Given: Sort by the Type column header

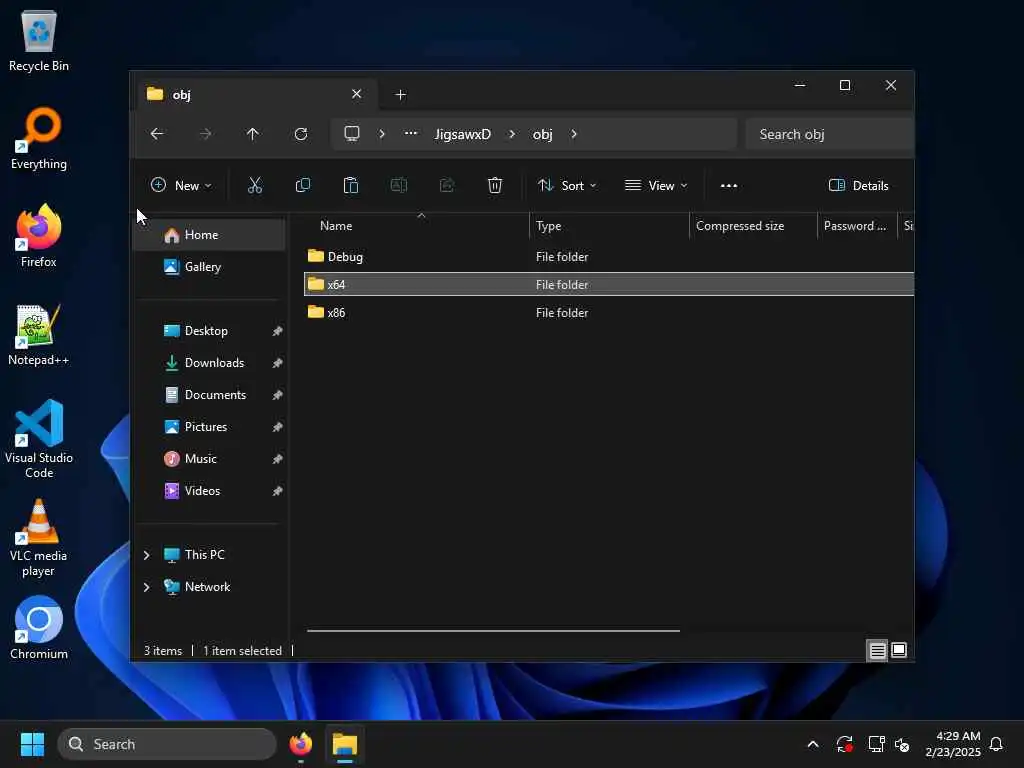Looking at the screenshot, I should point(609,226).
